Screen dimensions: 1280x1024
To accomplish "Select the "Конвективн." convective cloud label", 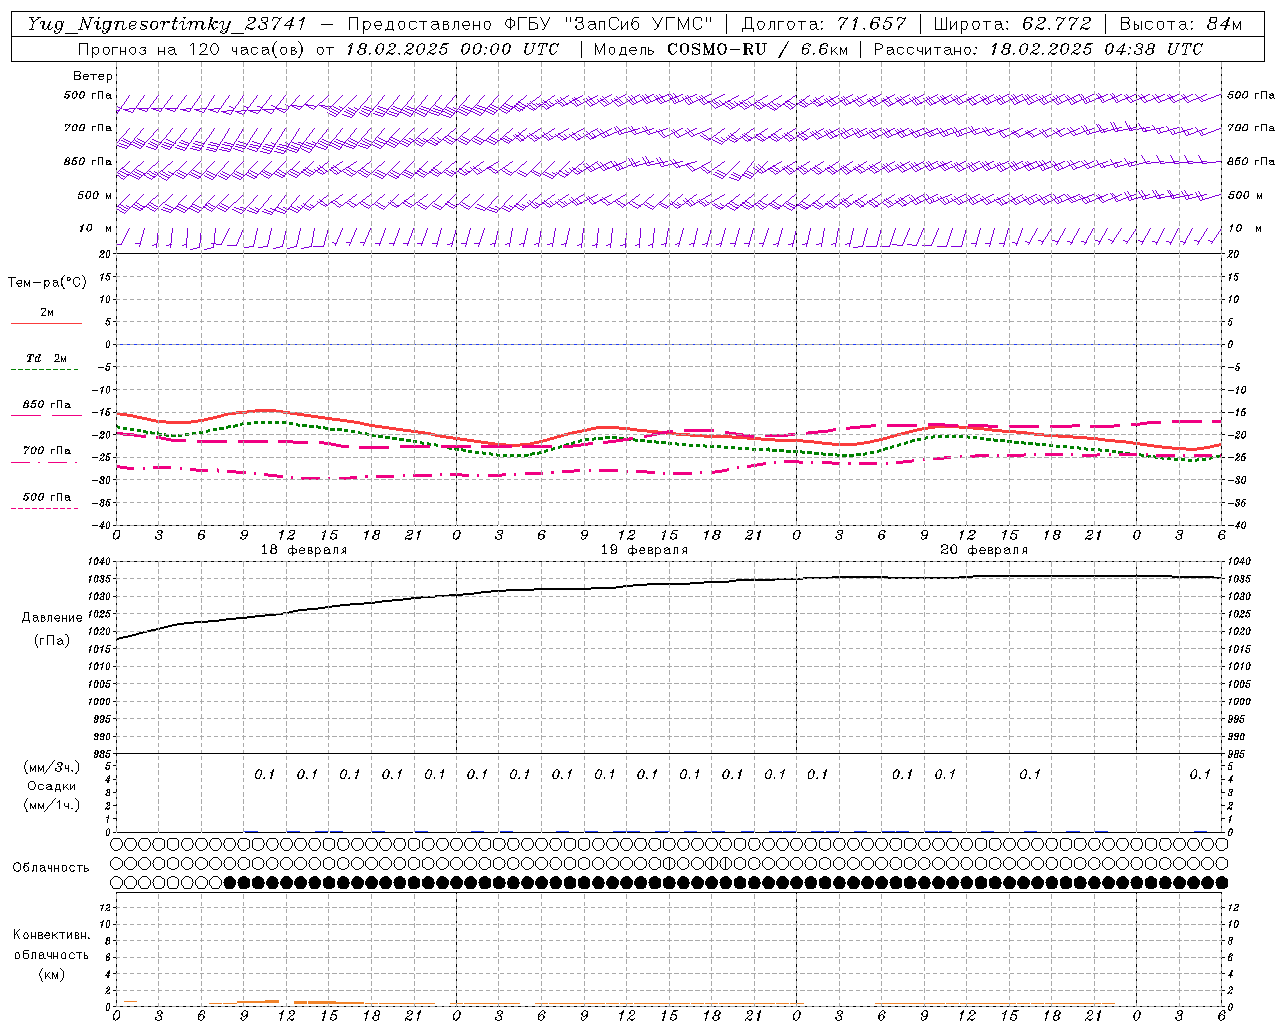I will click(x=52, y=935).
